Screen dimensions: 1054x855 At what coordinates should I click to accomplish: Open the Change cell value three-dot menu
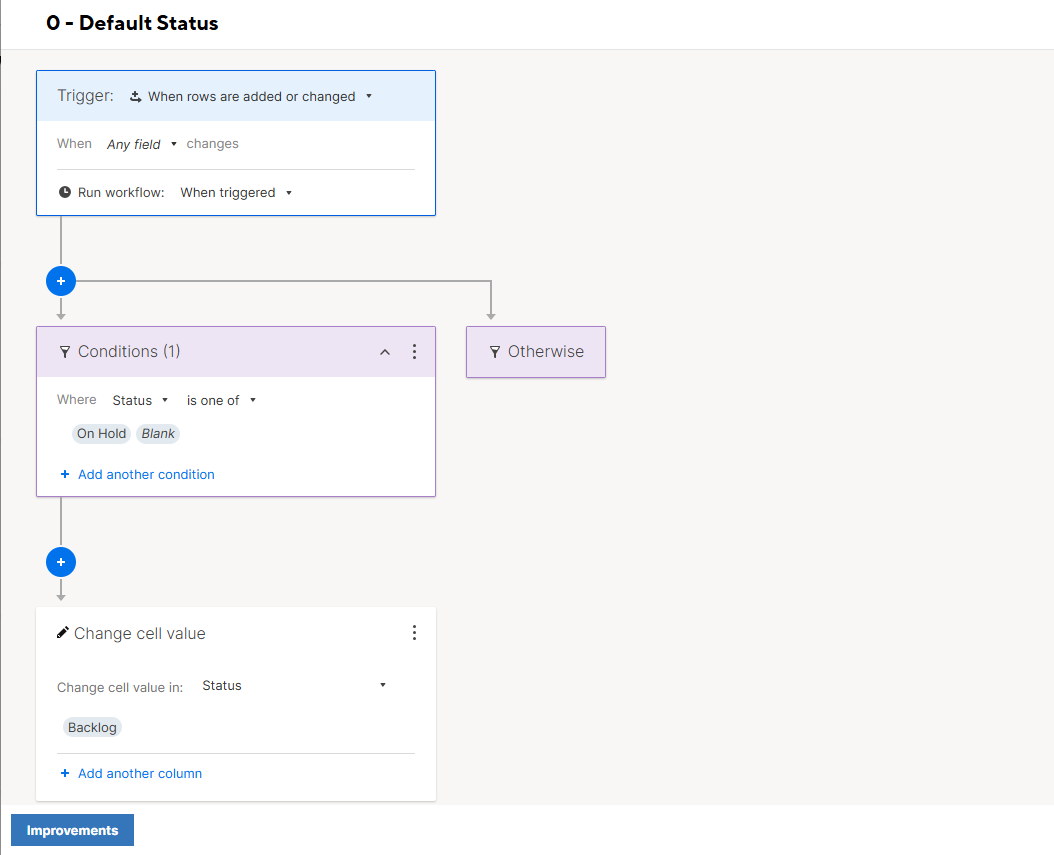point(415,633)
